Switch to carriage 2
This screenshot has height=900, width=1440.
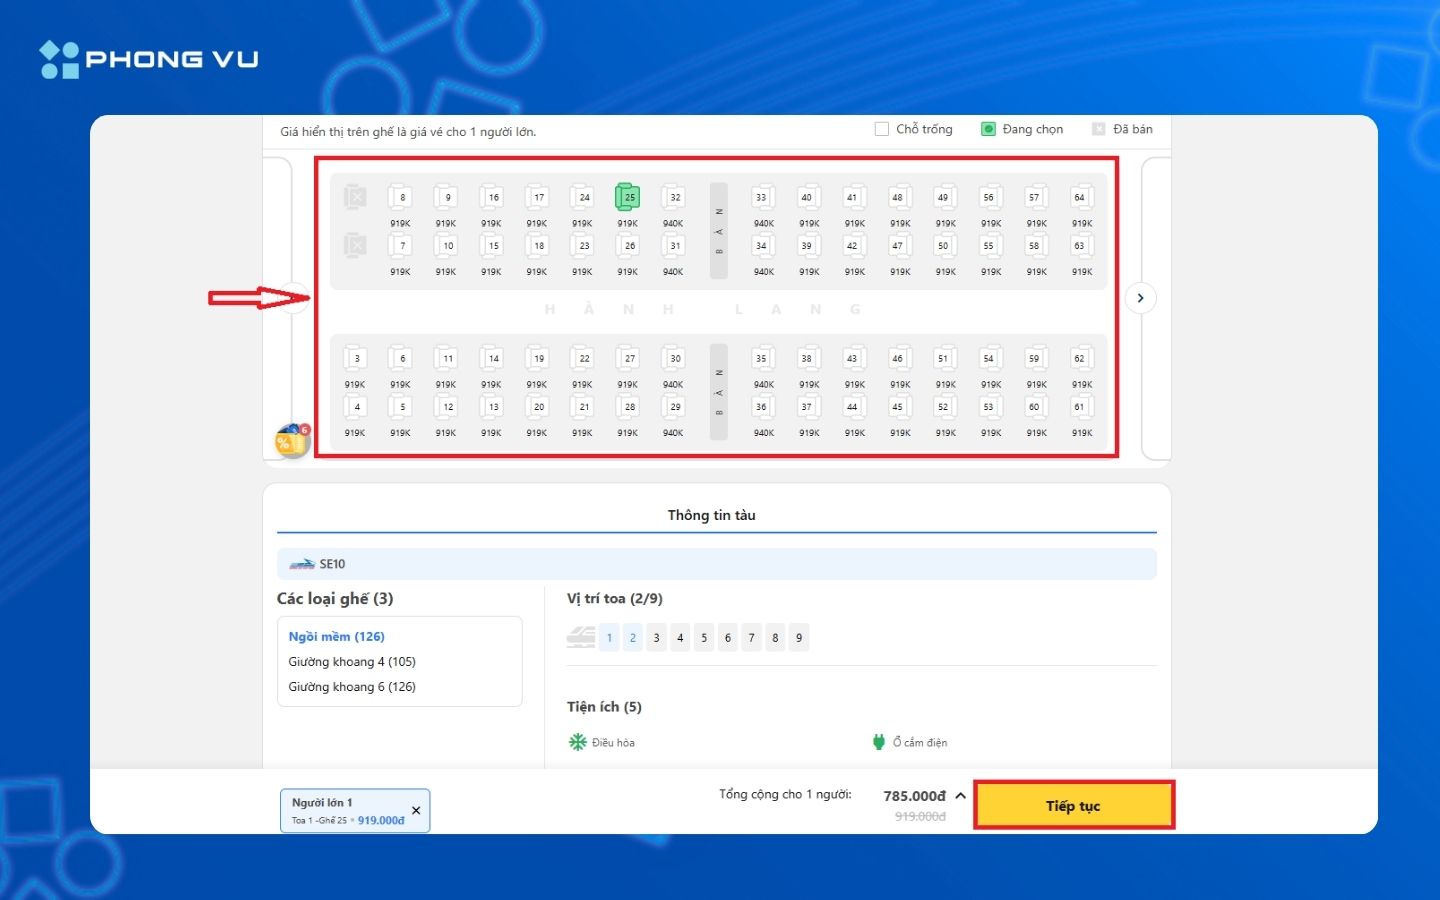click(633, 638)
